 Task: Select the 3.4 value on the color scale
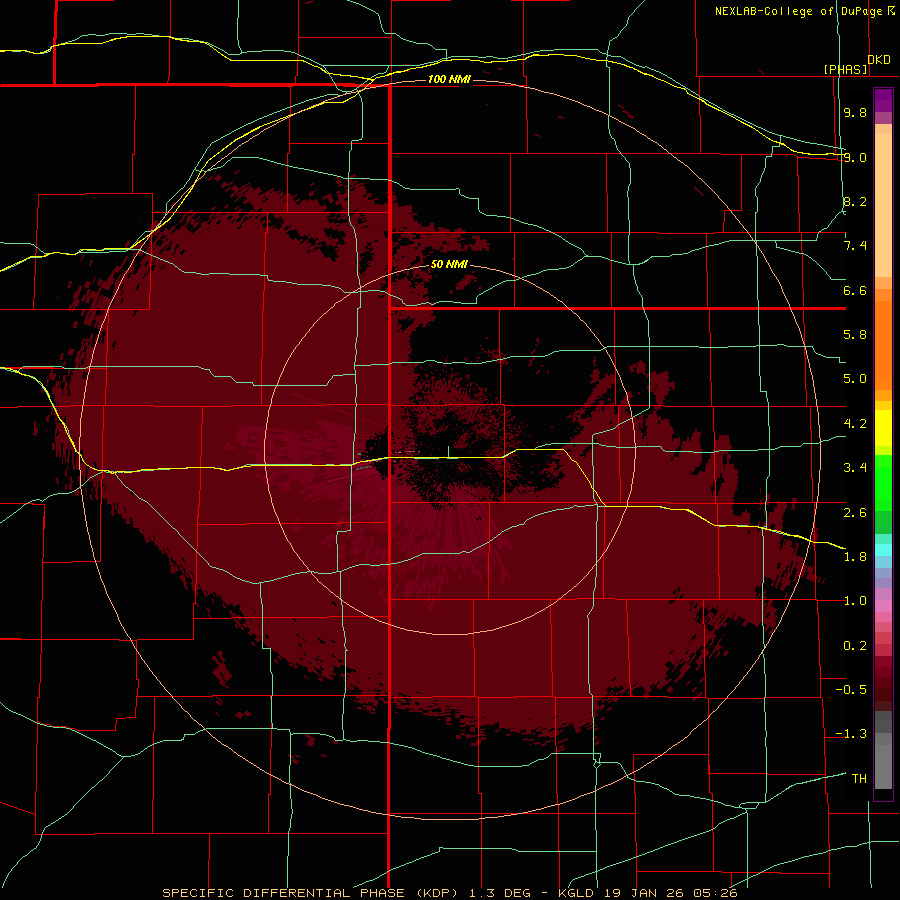855,468
